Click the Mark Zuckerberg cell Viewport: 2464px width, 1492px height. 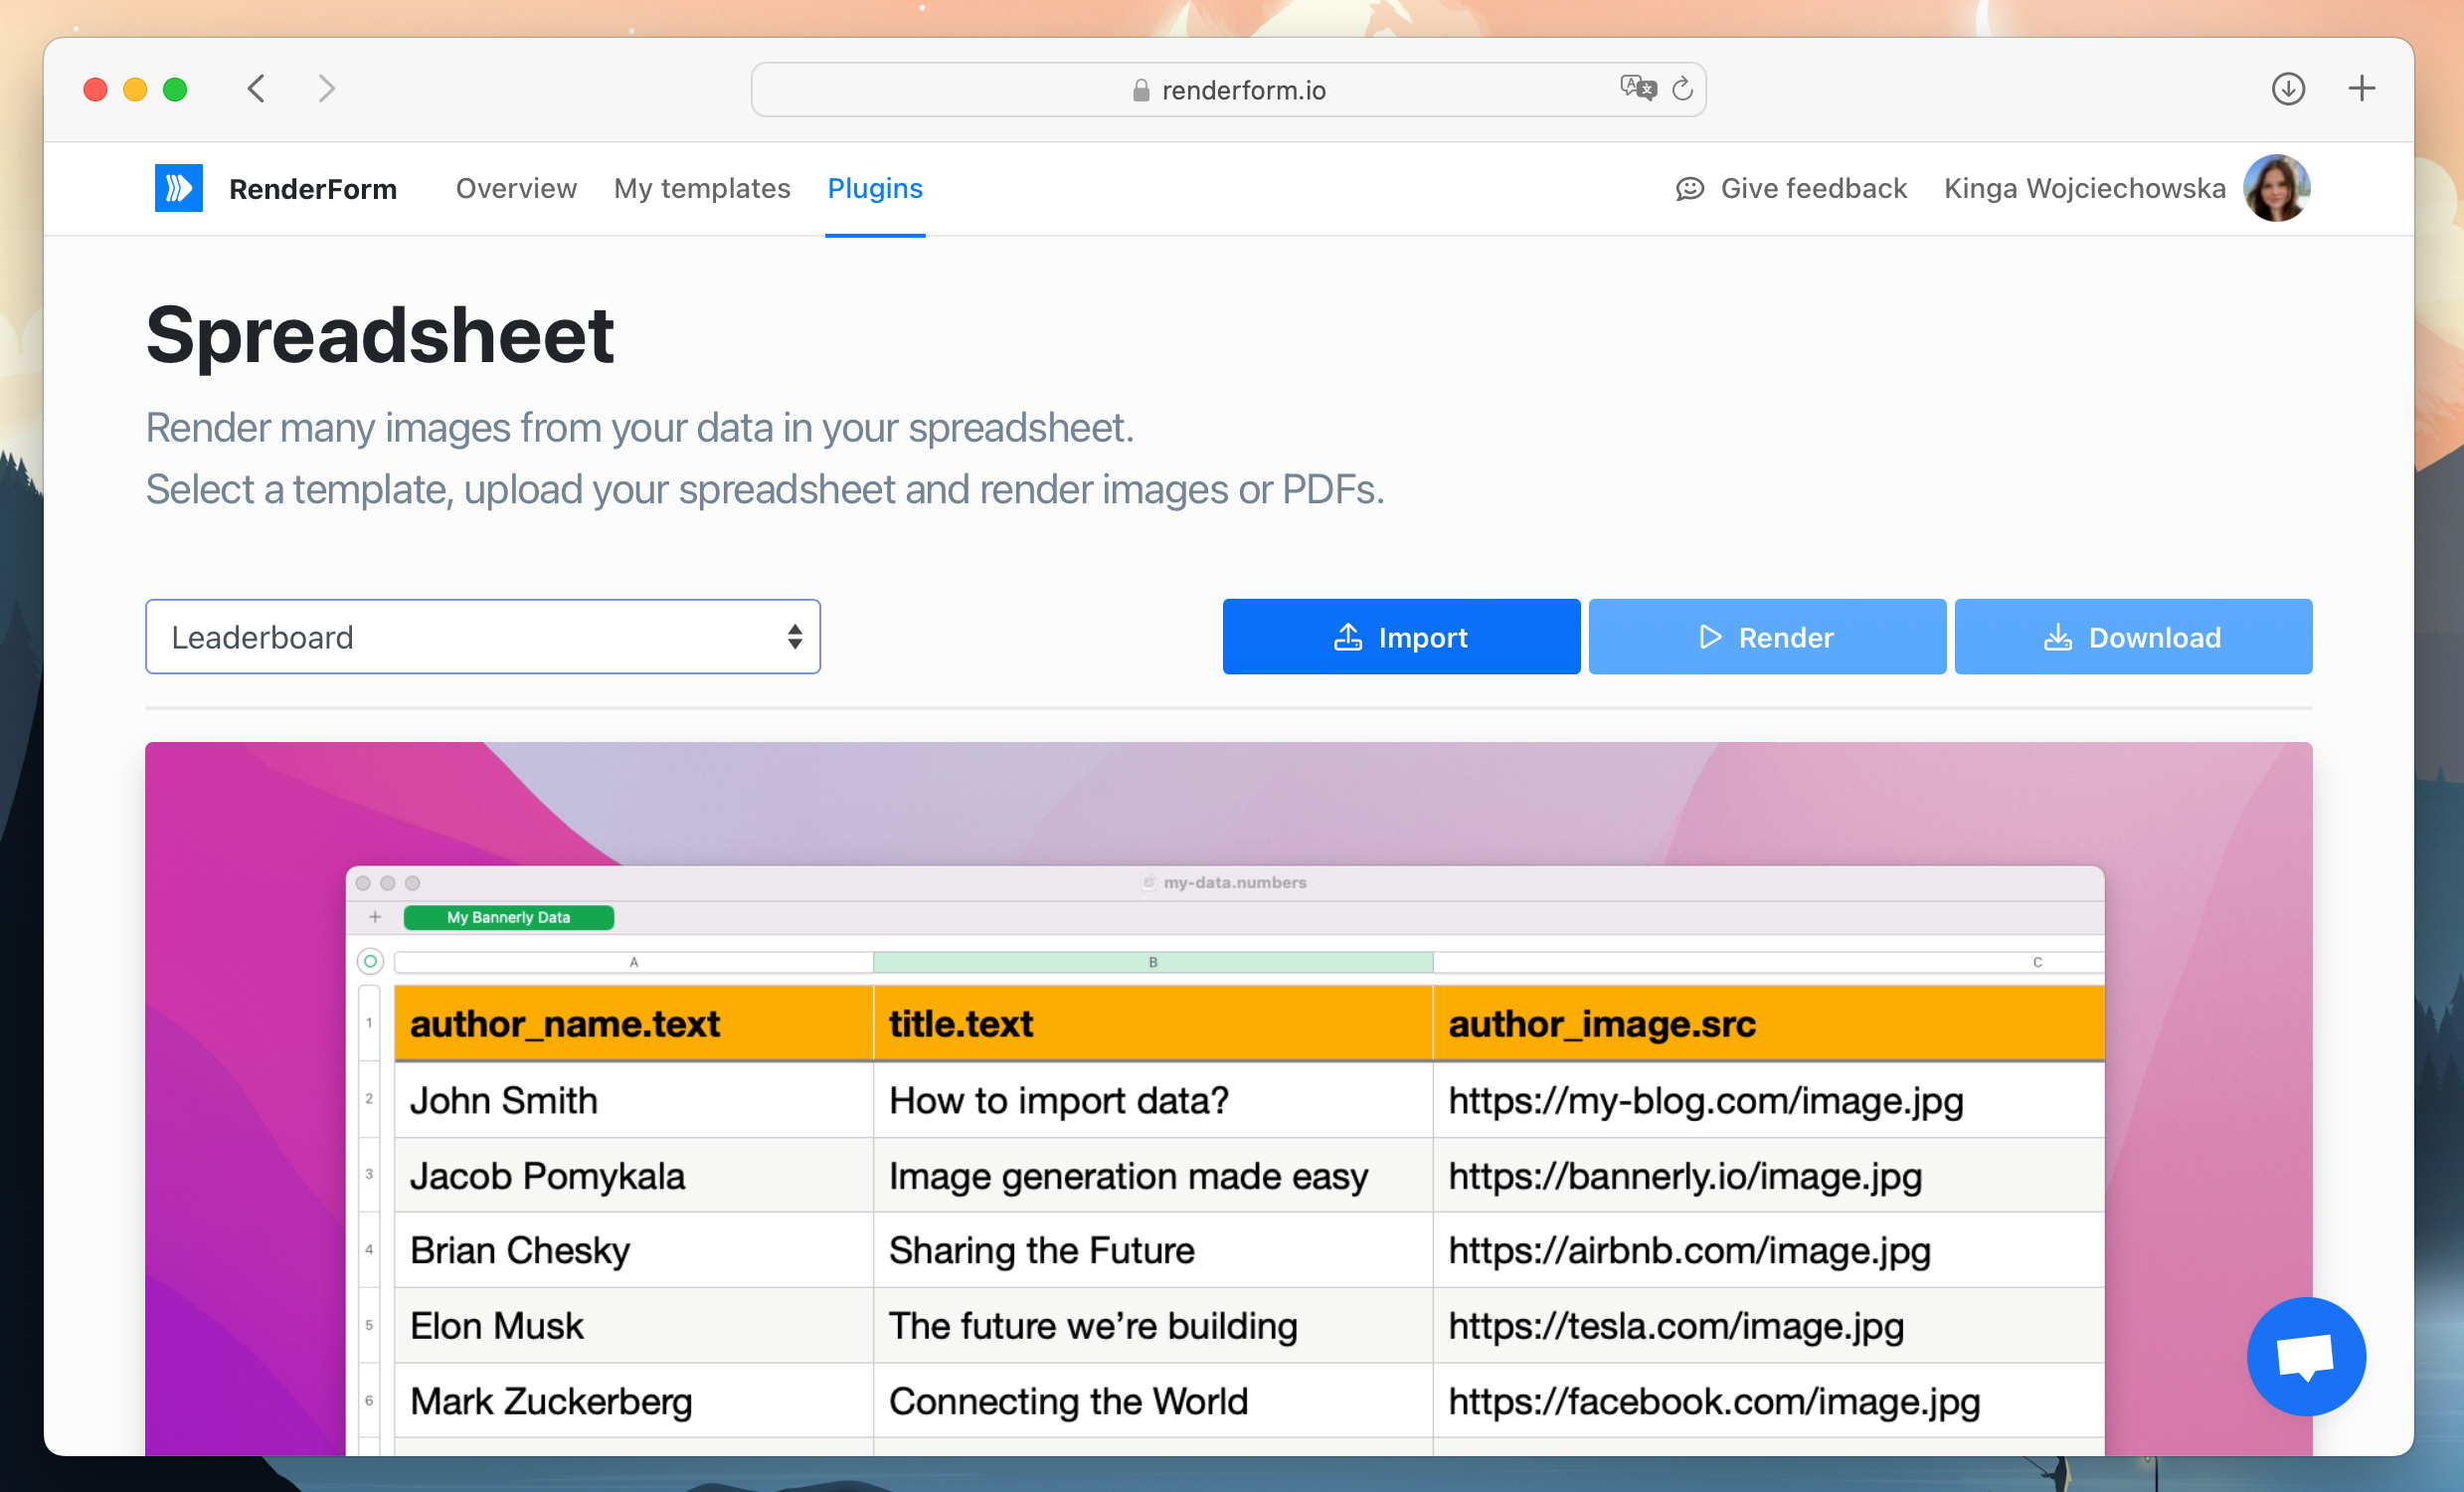634,1400
